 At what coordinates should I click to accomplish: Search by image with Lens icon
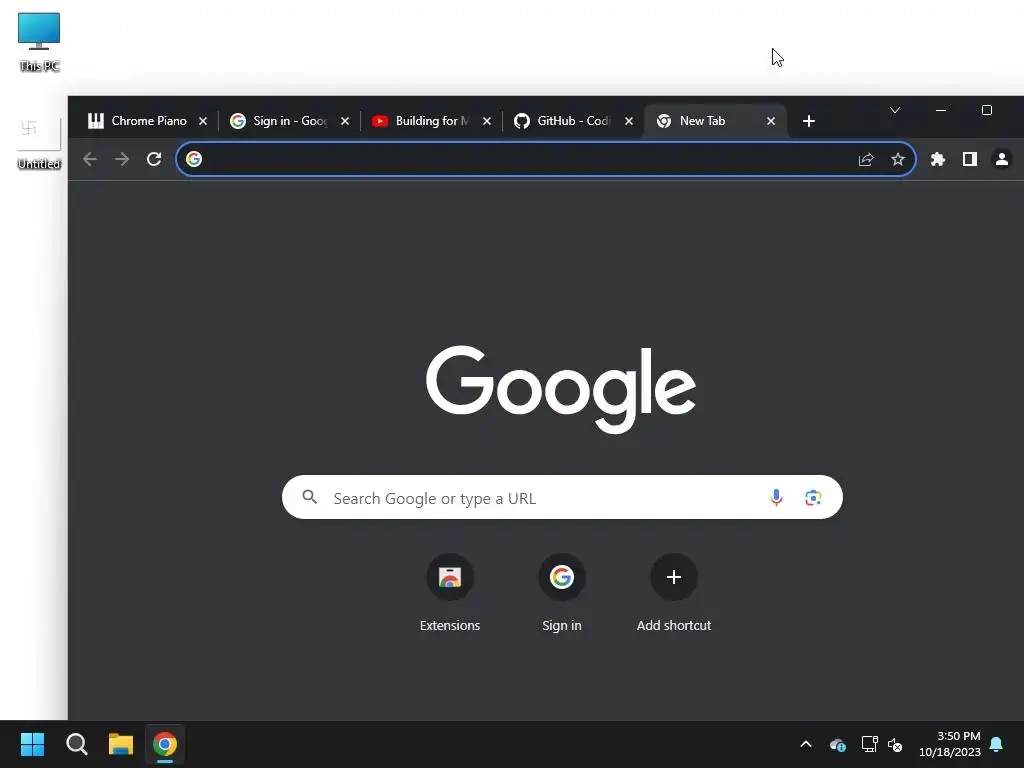click(813, 498)
